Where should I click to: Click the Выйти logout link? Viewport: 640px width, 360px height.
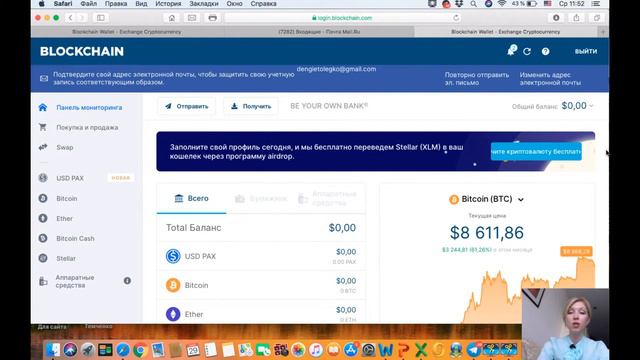586,51
